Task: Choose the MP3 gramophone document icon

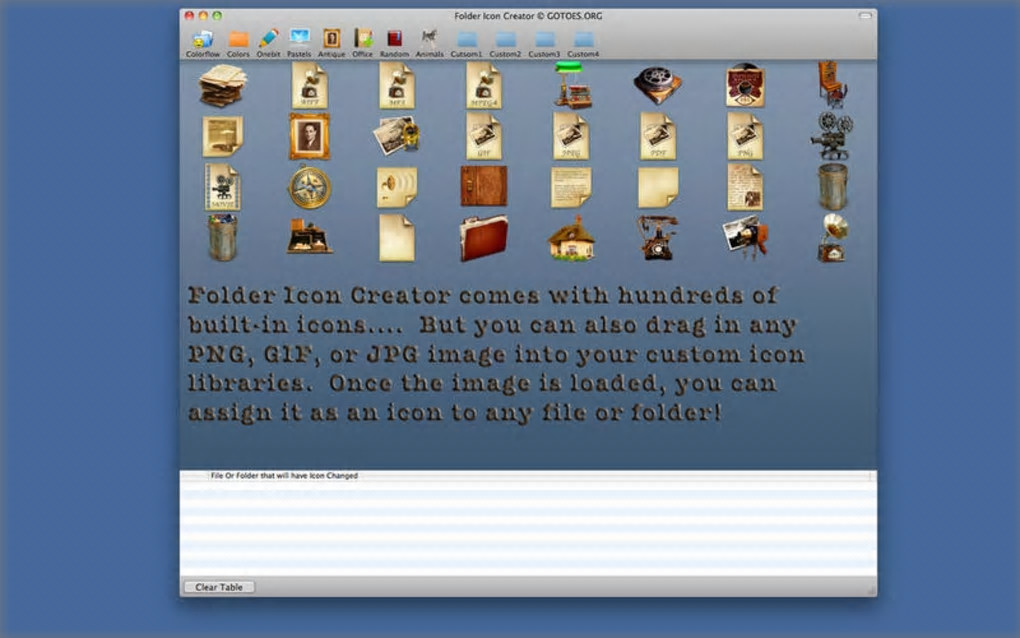Action: [397, 85]
